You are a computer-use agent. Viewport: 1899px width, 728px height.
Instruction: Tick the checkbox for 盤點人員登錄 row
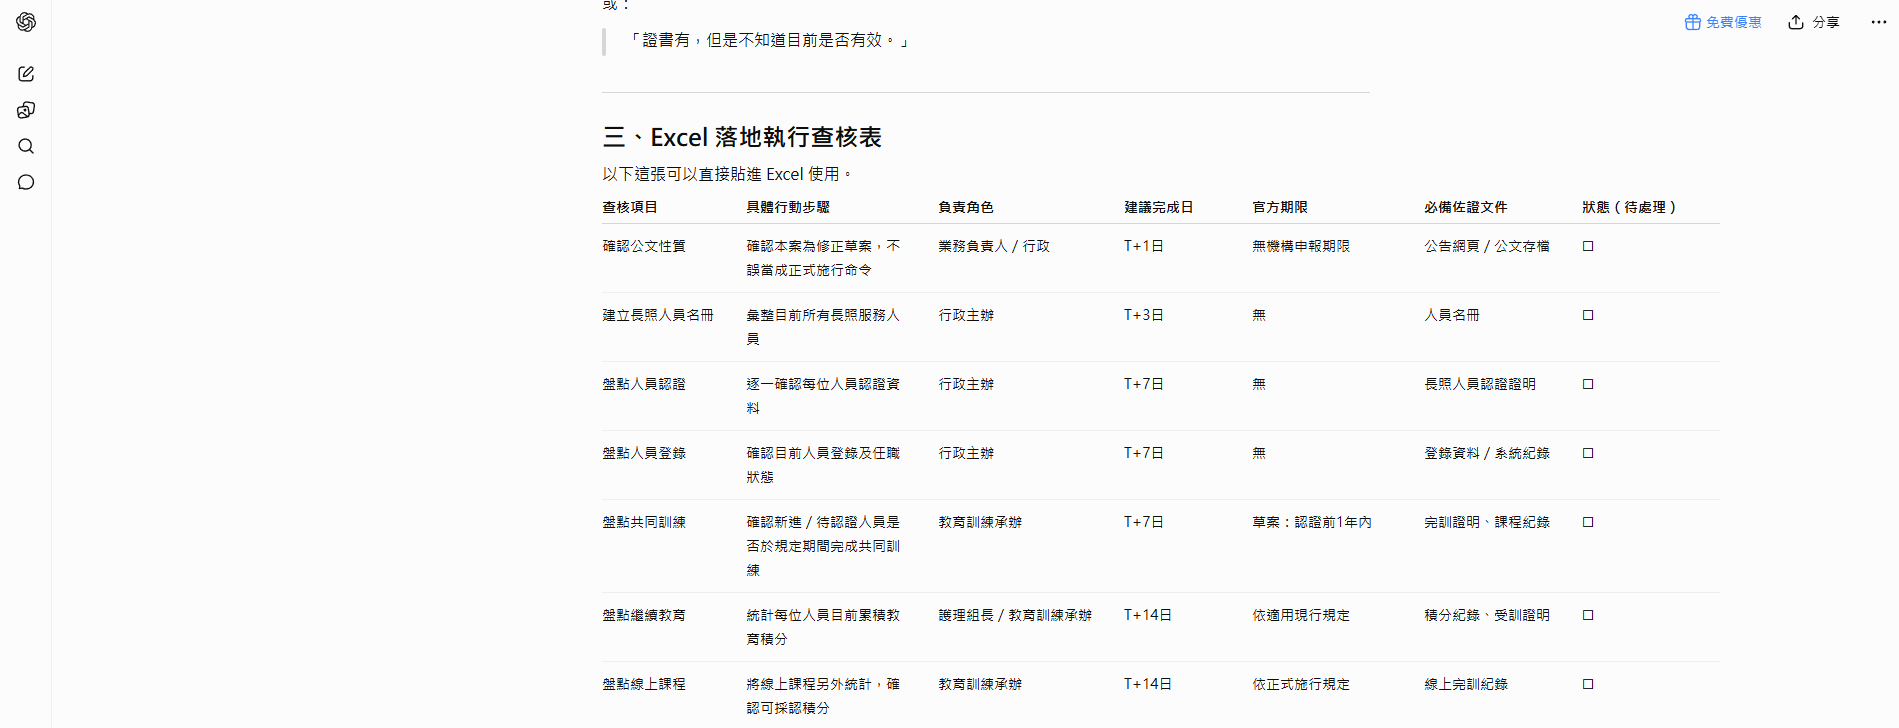click(x=1588, y=453)
